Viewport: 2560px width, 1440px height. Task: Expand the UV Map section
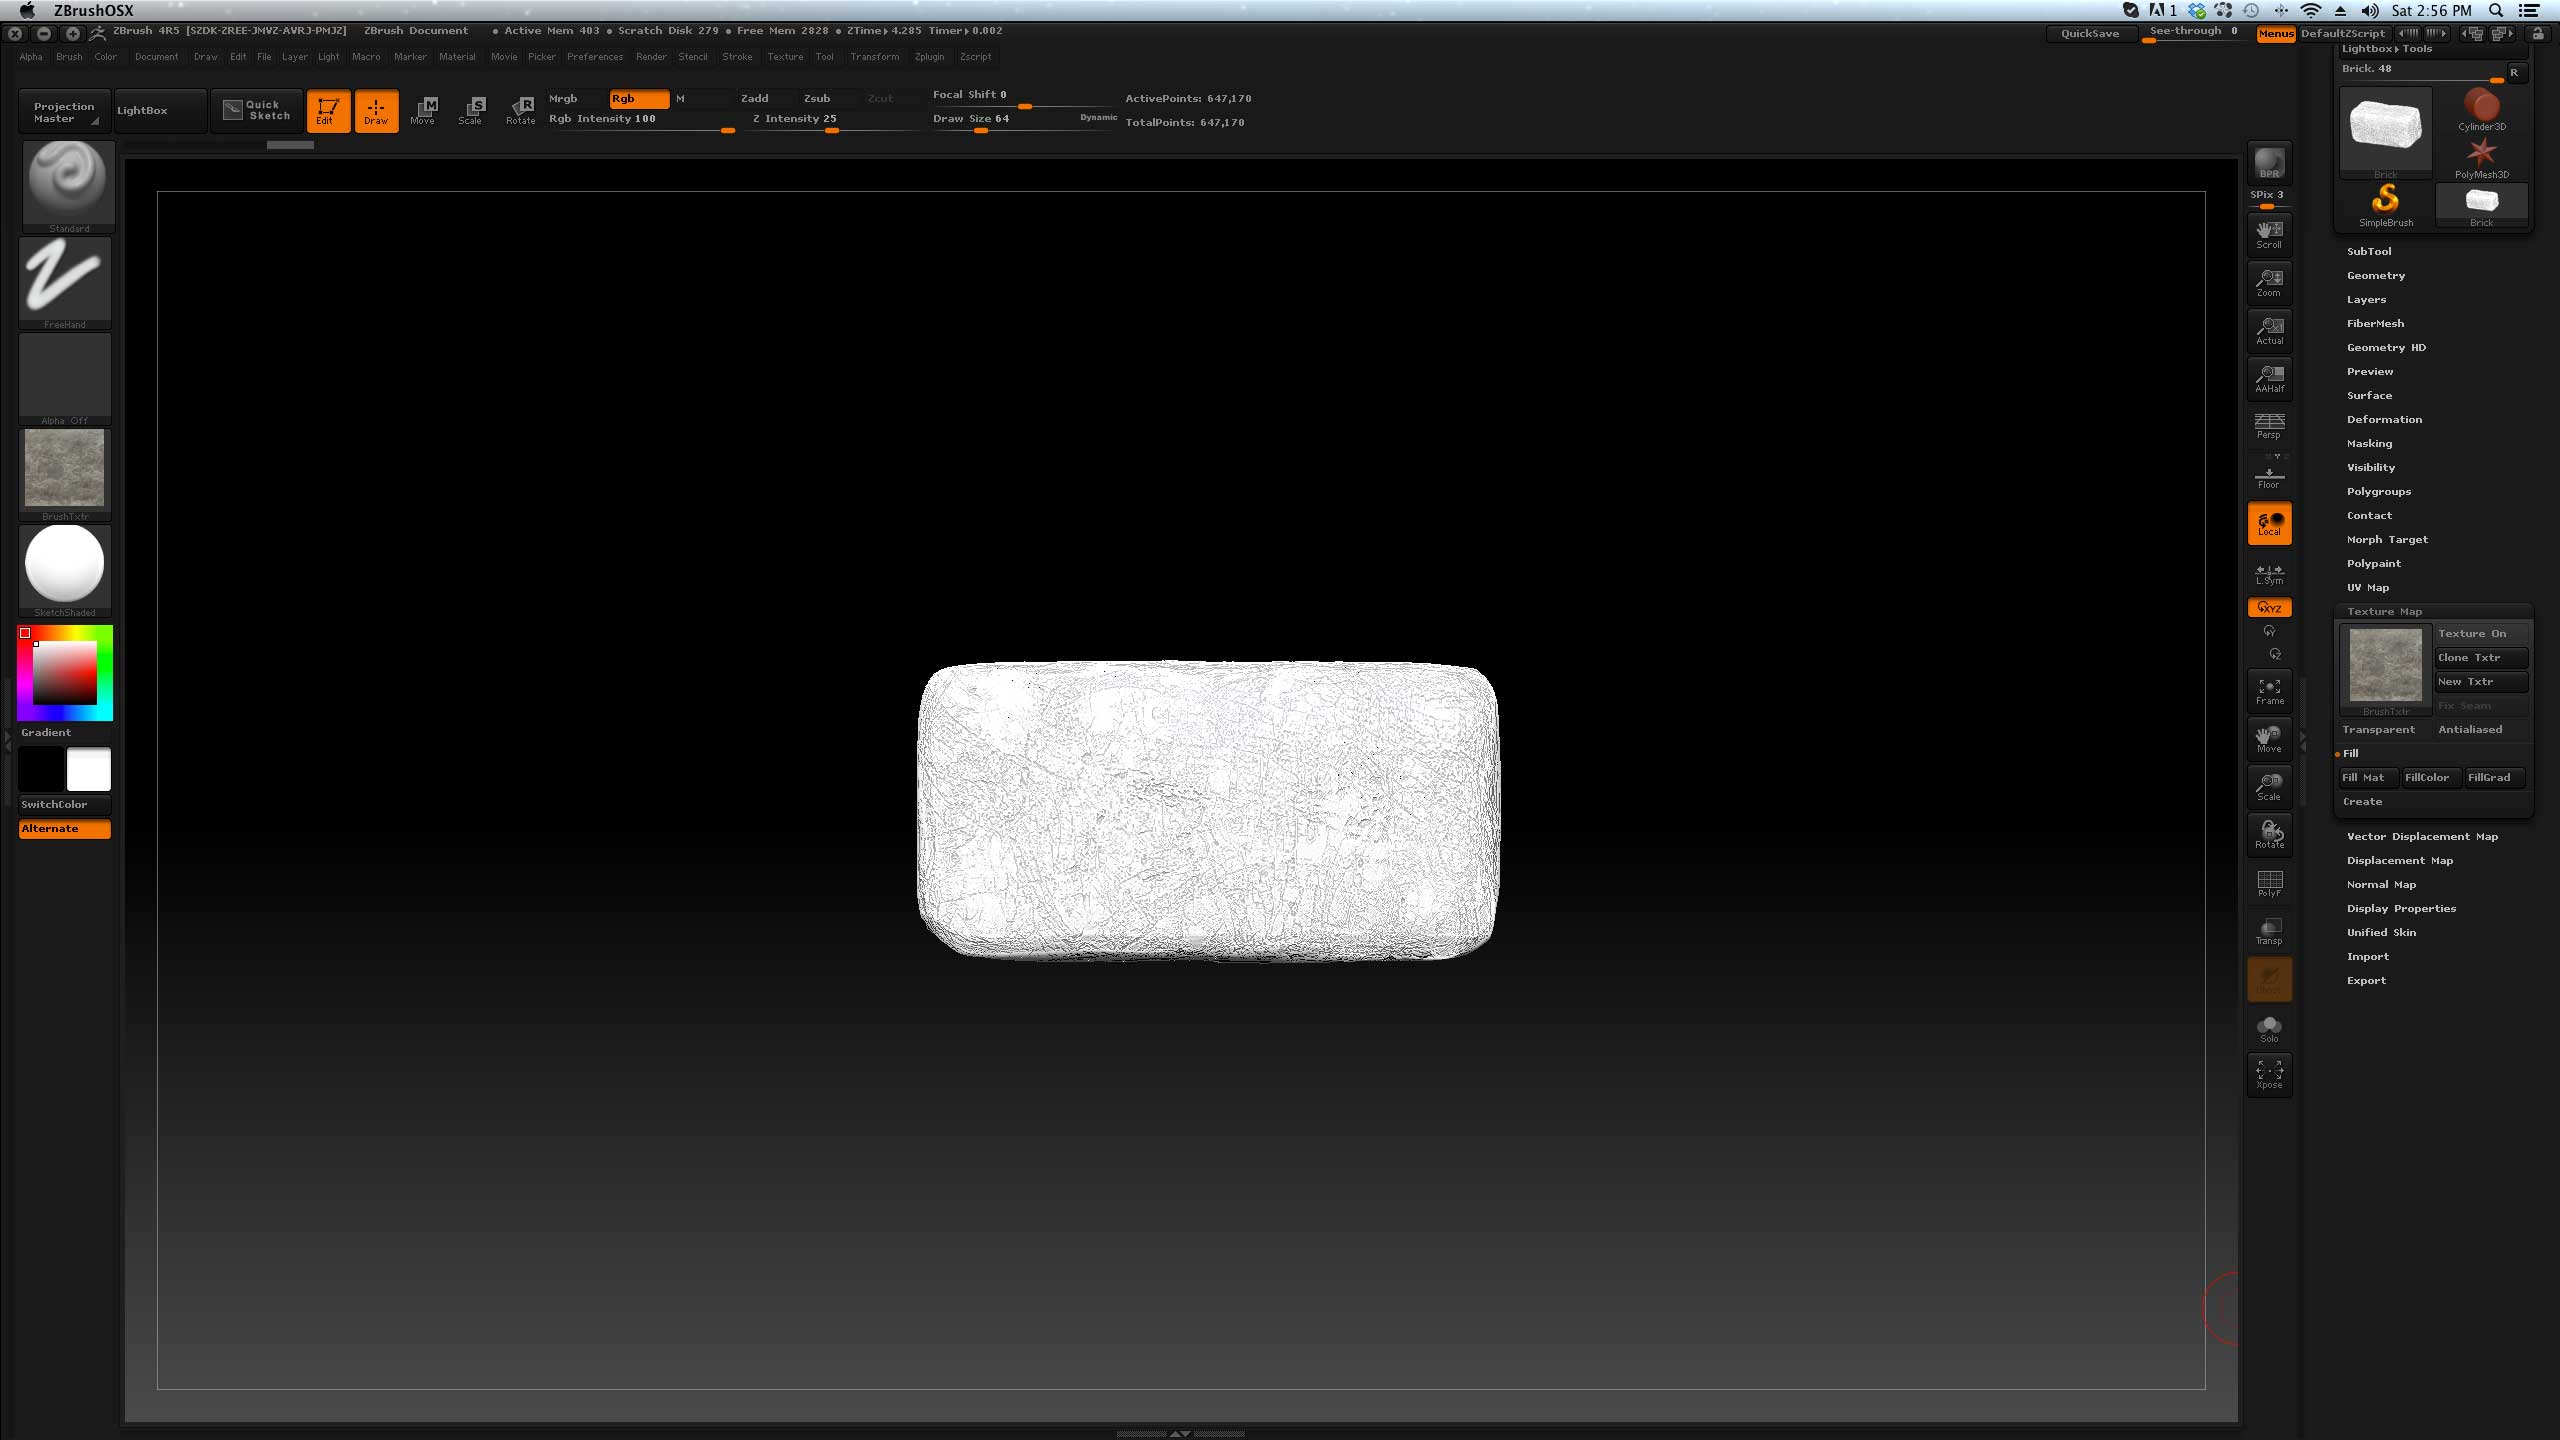[2368, 588]
